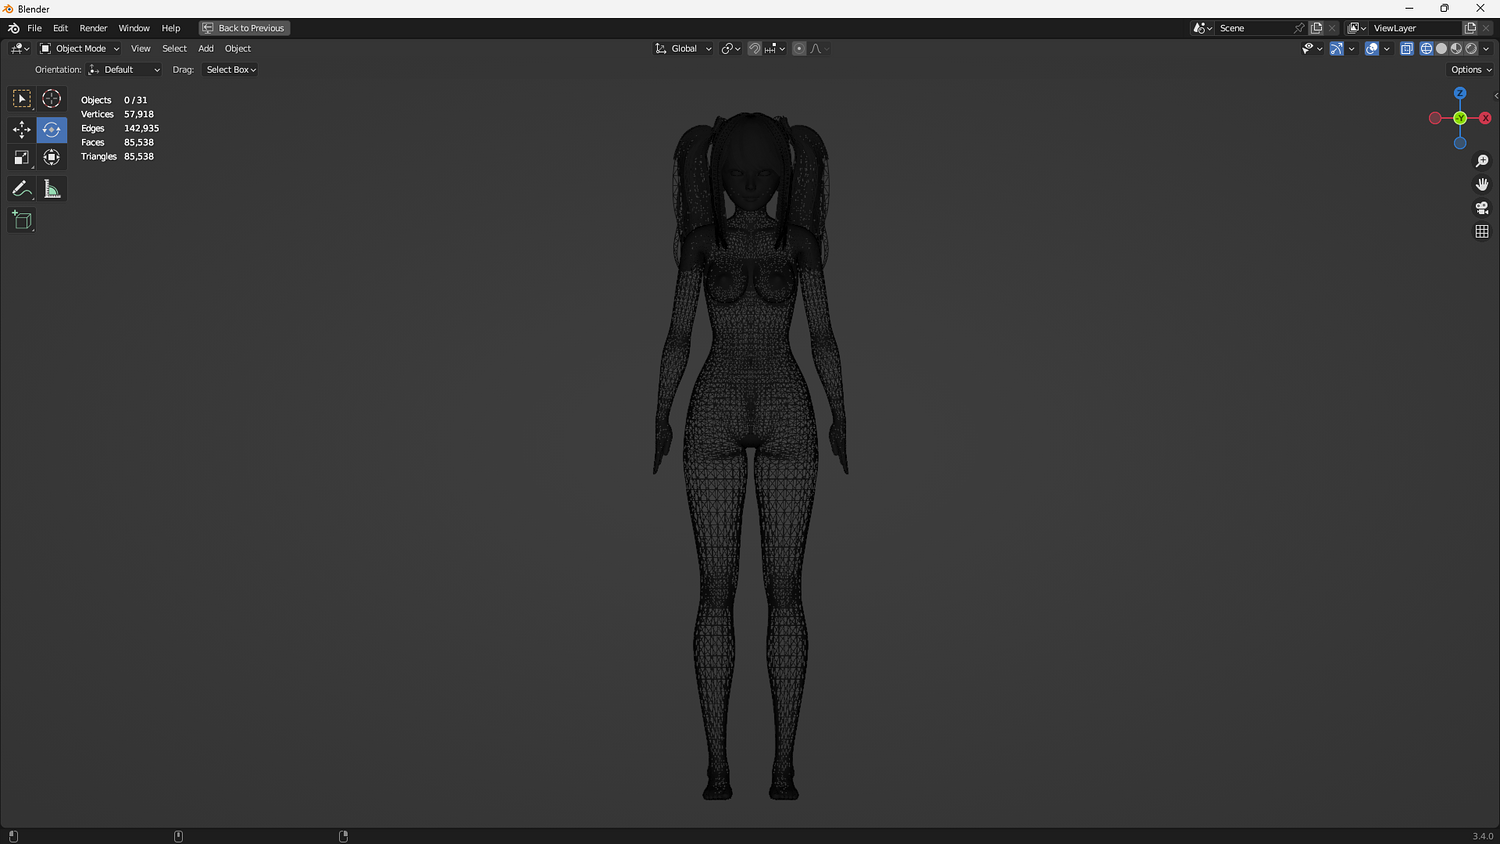The width and height of the screenshot is (1500, 844).
Task: Toggle the camera view icon
Action: pyautogui.click(x=1482, y=208)
